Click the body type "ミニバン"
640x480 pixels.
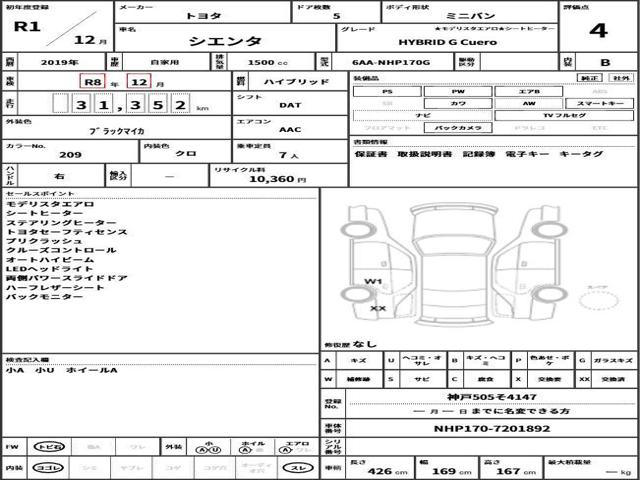click(470, 16)
